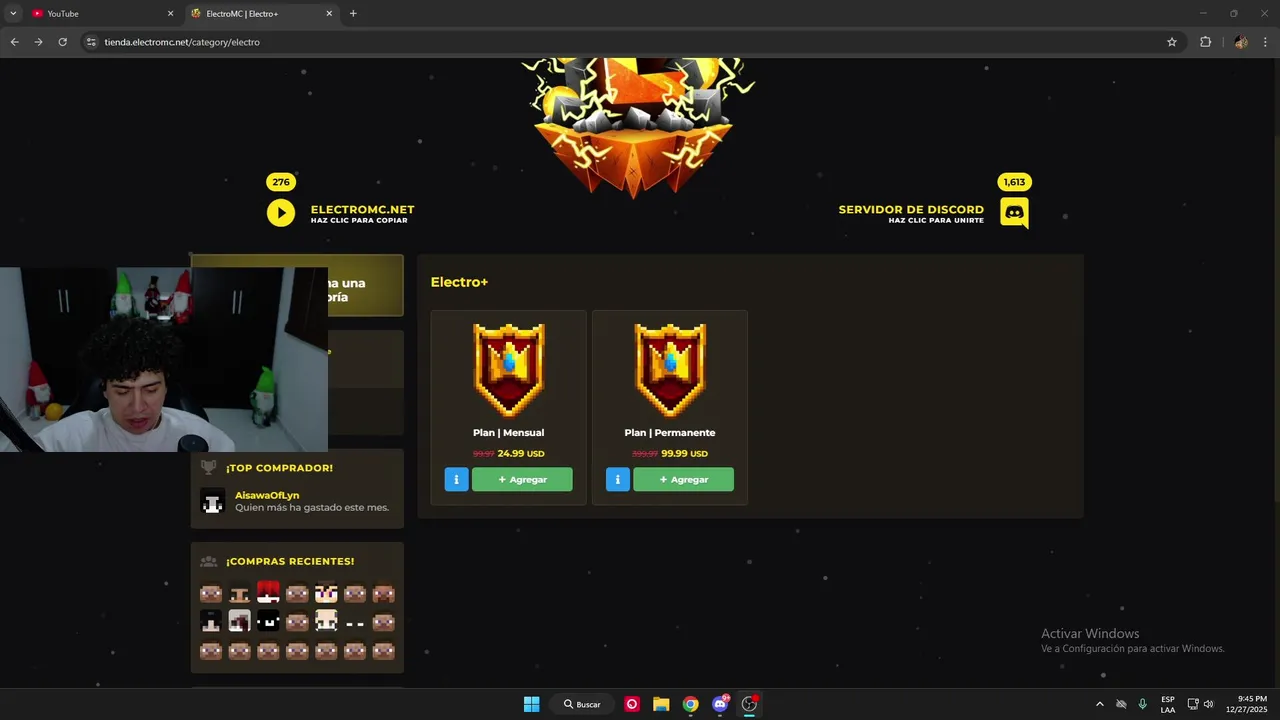Click the Discord logo icon on the store page
1280x720 pixels.
point(1014,213)
